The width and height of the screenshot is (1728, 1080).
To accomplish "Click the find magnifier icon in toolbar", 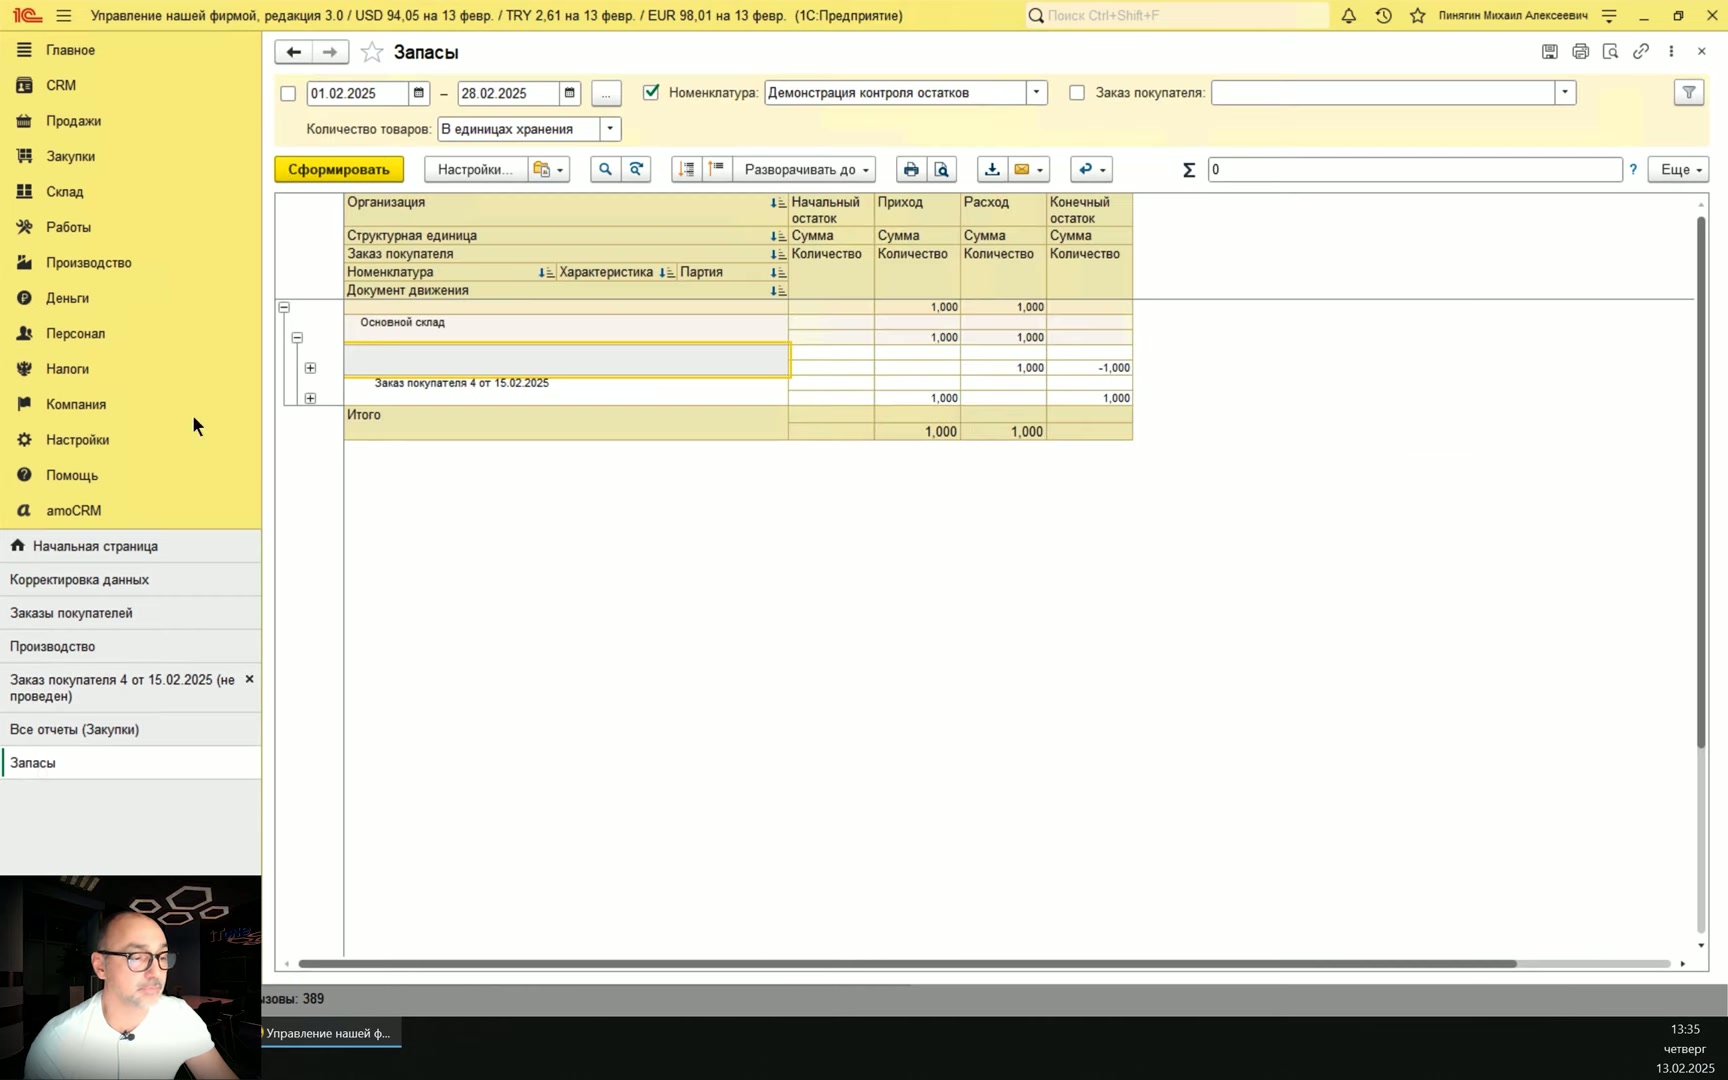I will pos(605,170).
